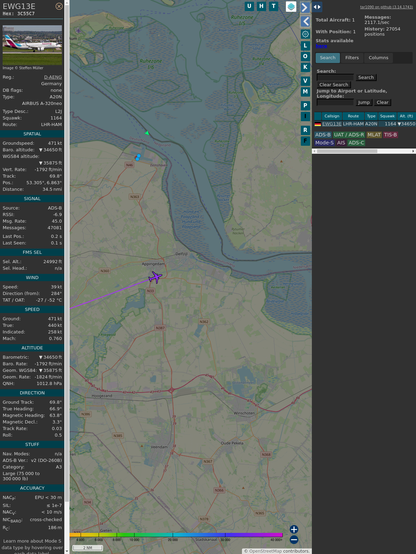Click the K map option button
416x554 pixels.
pyautogui.click(x=305, y=67)
